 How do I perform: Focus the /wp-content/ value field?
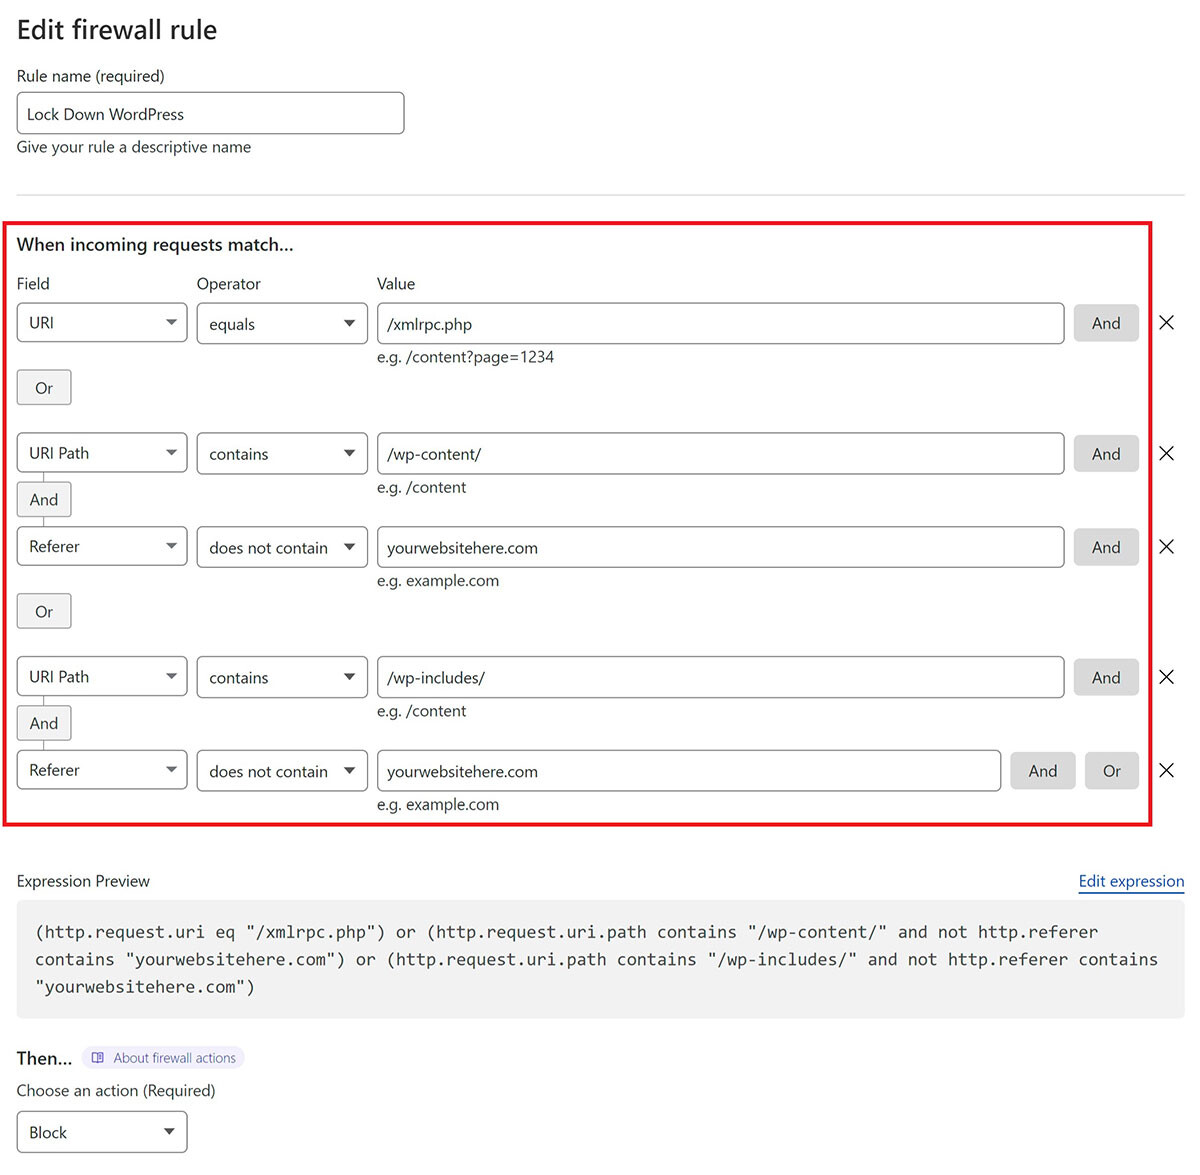point(720,454)
